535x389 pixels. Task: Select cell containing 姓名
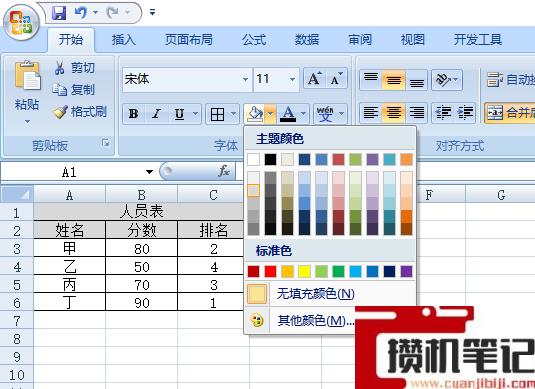tap(70, 230)
